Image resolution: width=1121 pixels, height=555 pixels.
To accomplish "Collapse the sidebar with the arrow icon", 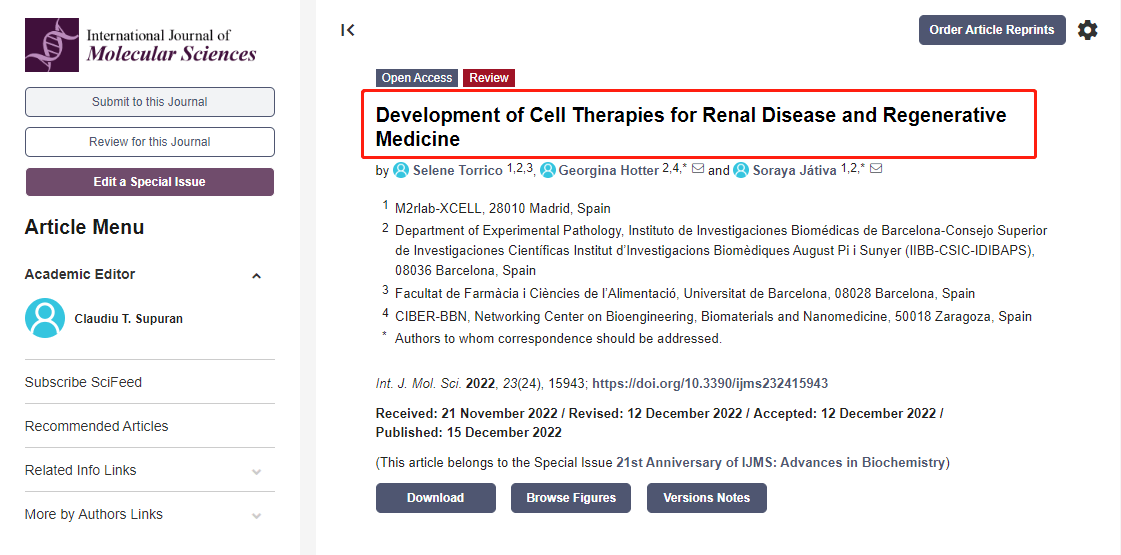I will click(348, 30).
